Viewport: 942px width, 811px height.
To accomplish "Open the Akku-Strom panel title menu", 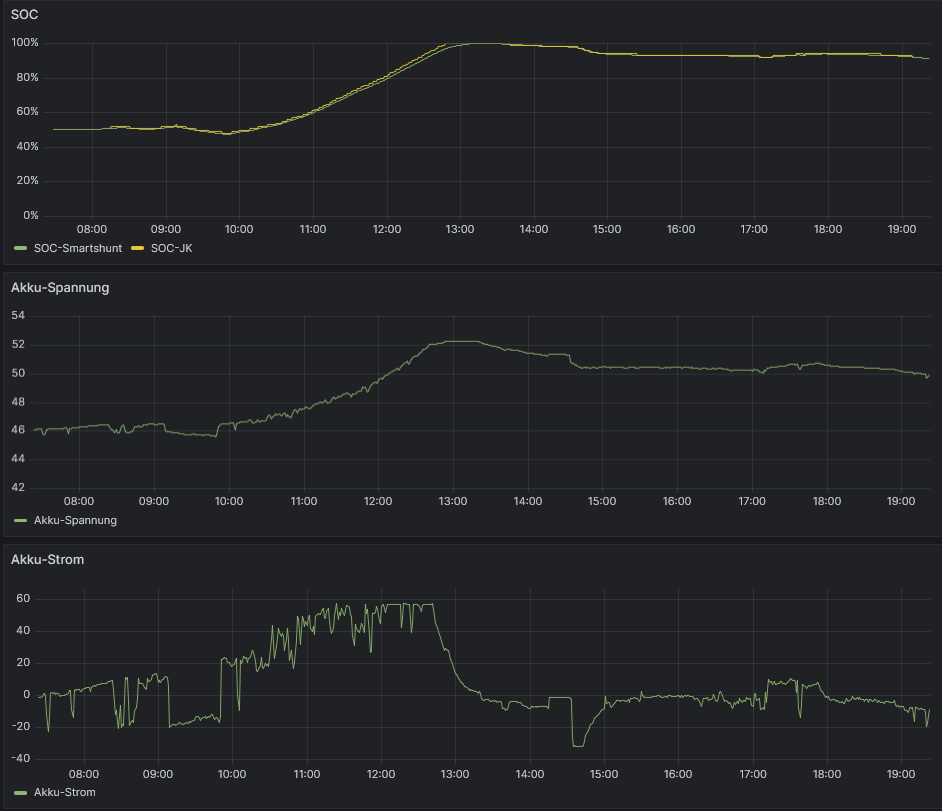I will tap(47, 559).
